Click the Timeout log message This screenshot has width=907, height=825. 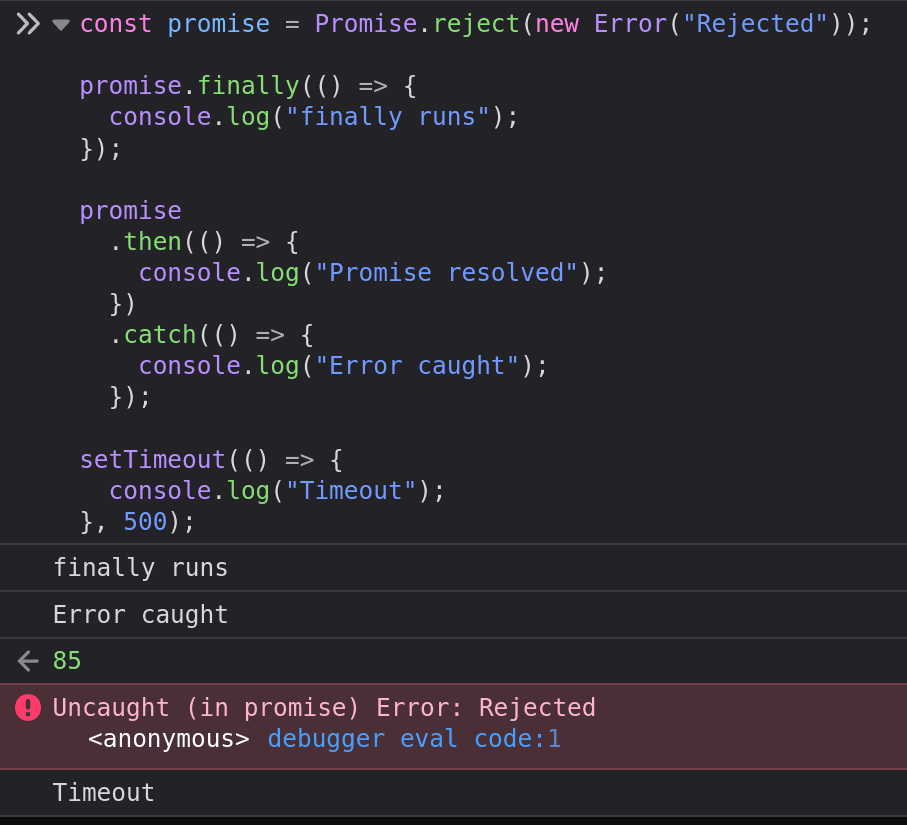pos(103,792)
